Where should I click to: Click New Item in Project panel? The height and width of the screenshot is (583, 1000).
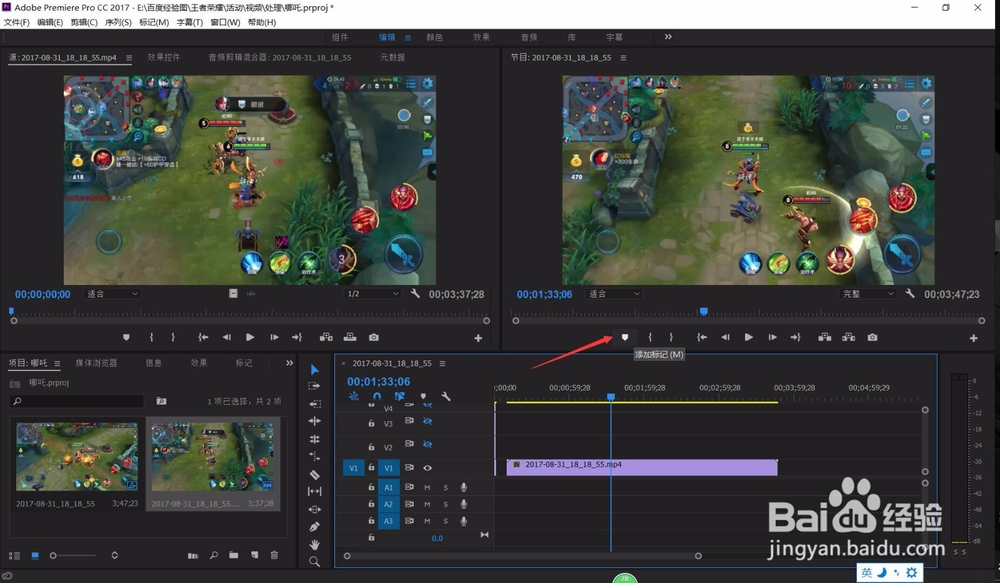click(254, 556)
